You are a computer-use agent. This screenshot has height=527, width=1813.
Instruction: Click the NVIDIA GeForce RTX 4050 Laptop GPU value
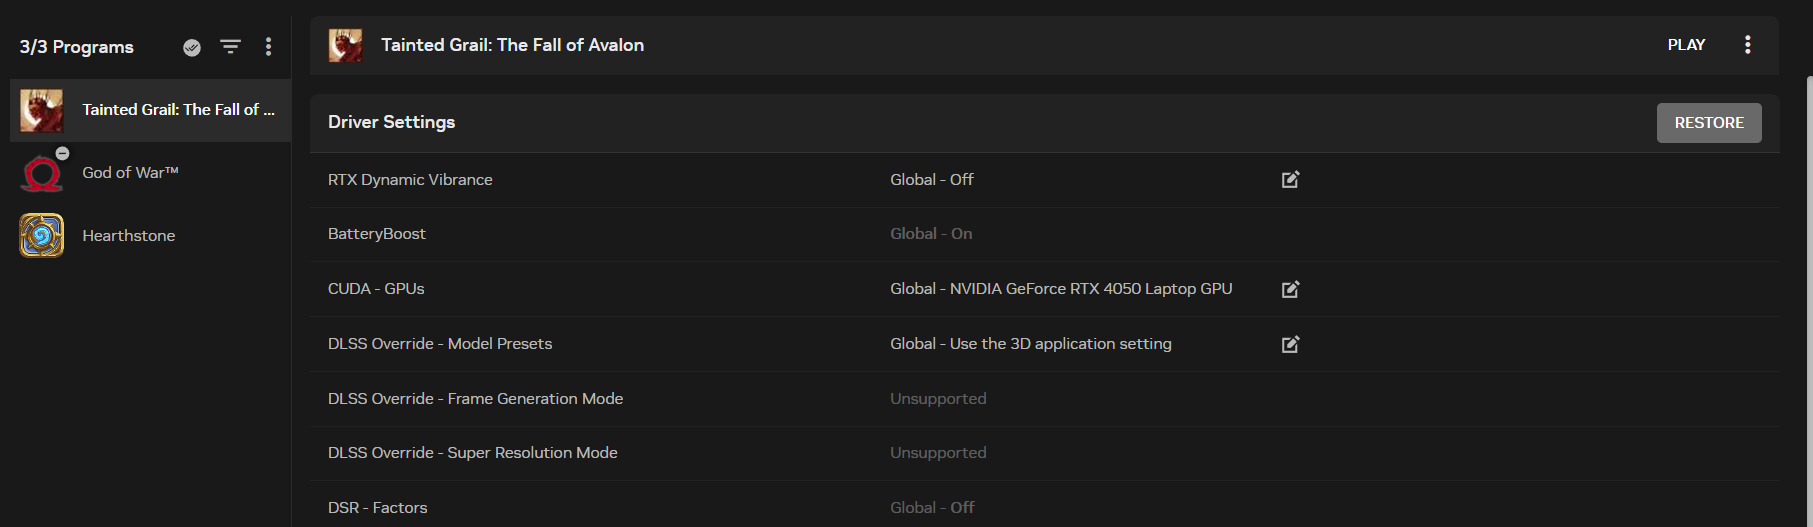(x=1061, y=289)
